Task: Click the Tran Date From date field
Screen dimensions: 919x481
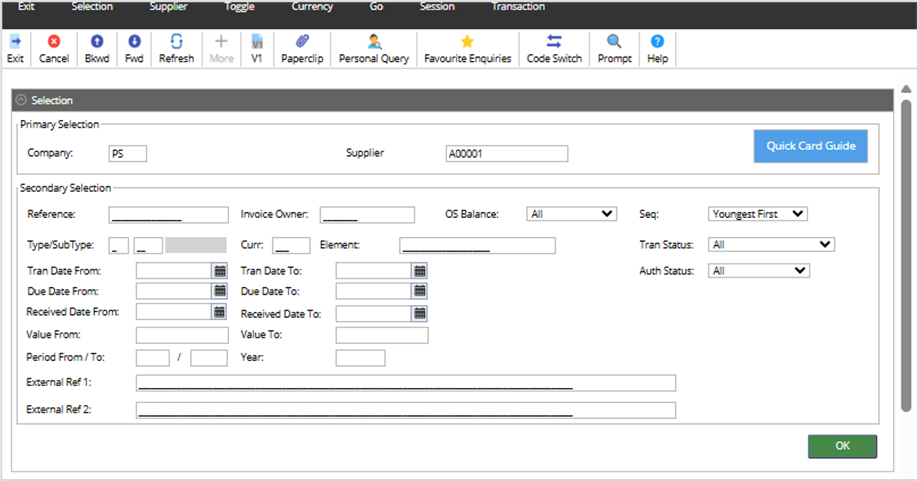Action: [x=173, y=271]
